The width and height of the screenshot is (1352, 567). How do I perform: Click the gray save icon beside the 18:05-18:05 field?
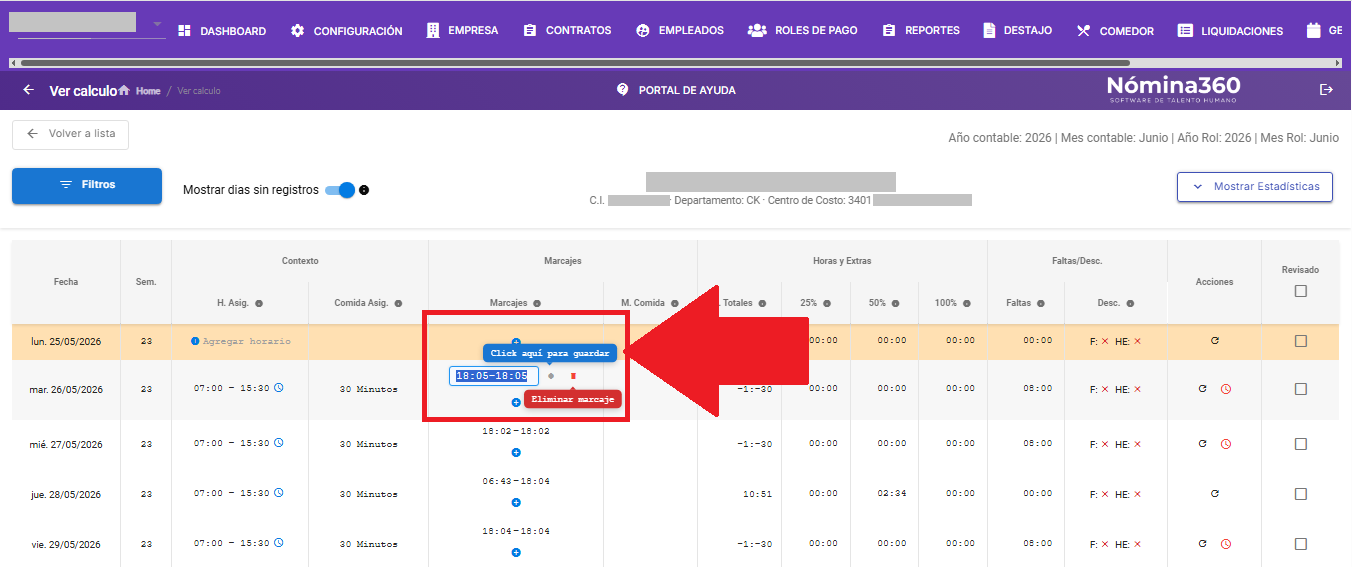[x=551, y=376]
